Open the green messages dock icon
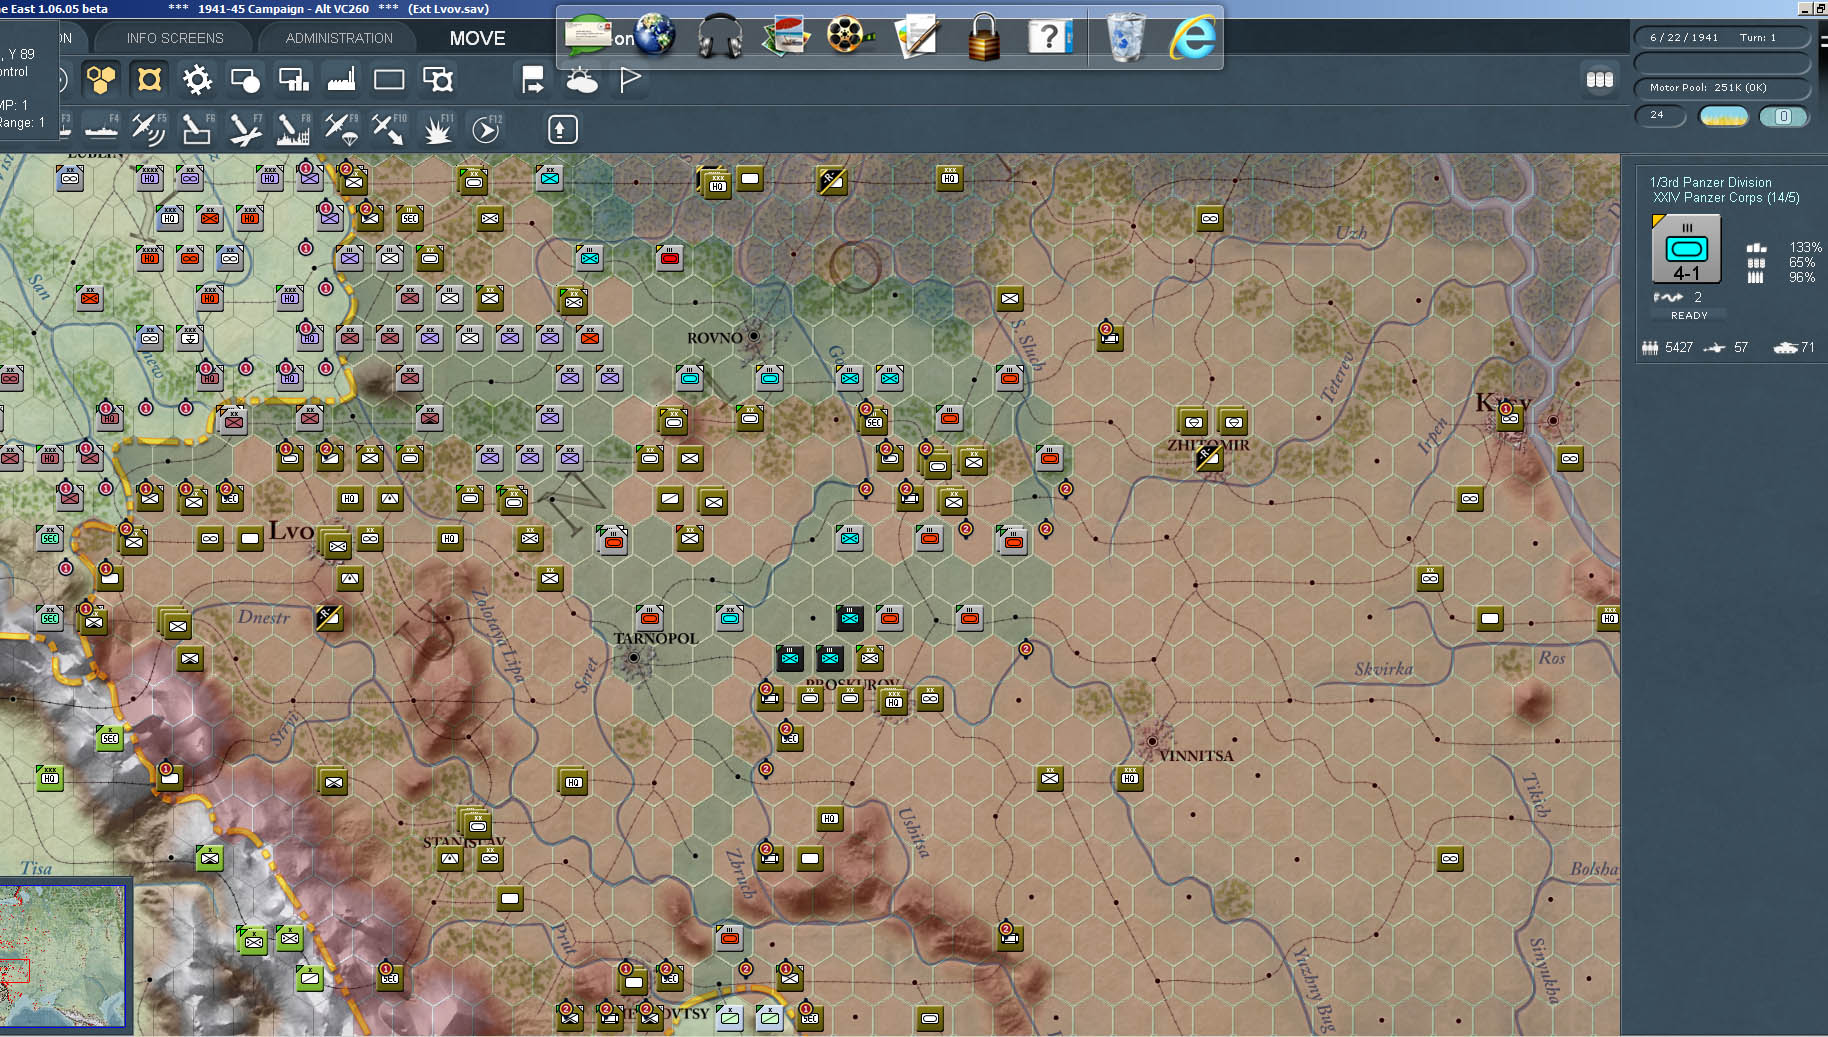The width and height of the screenshot is (1828, 1037). [590, 36]
